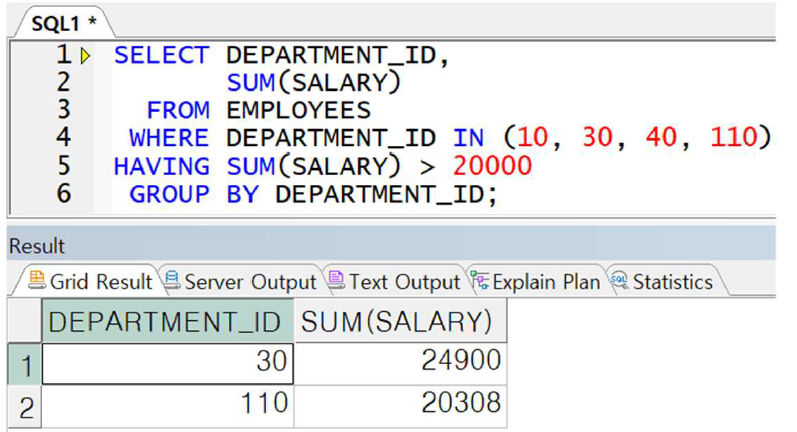Click the HAVING keyword on line 5
Viewport: 797px width, 432px height.
click(x=162, y=166)
